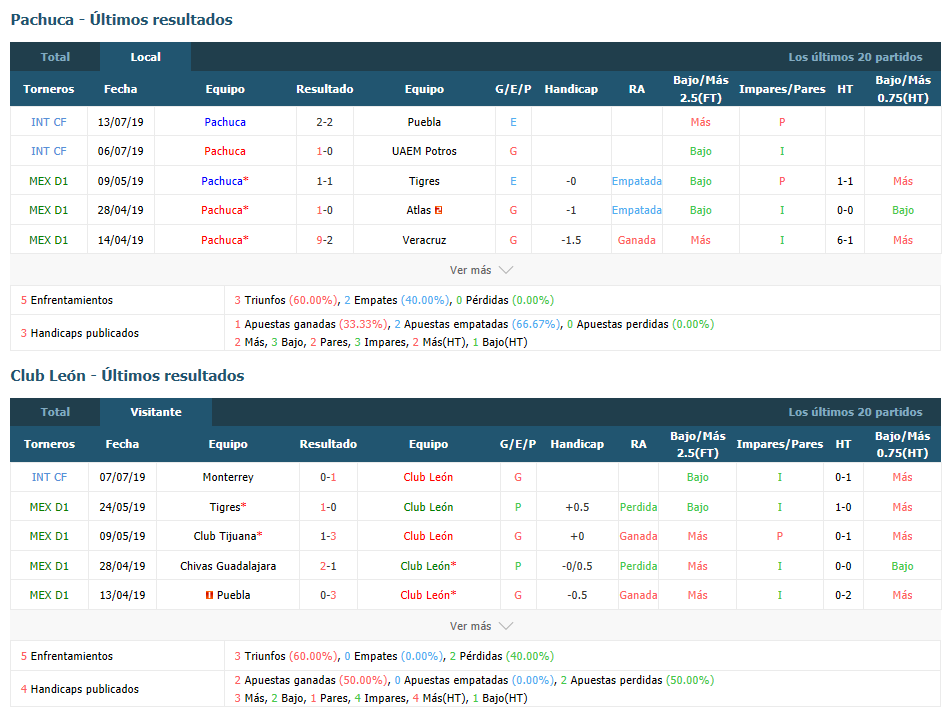Screen dimensions: 947x713
Task: Click Pachuca - Últimos resultados heading
Action: (121, 19)
